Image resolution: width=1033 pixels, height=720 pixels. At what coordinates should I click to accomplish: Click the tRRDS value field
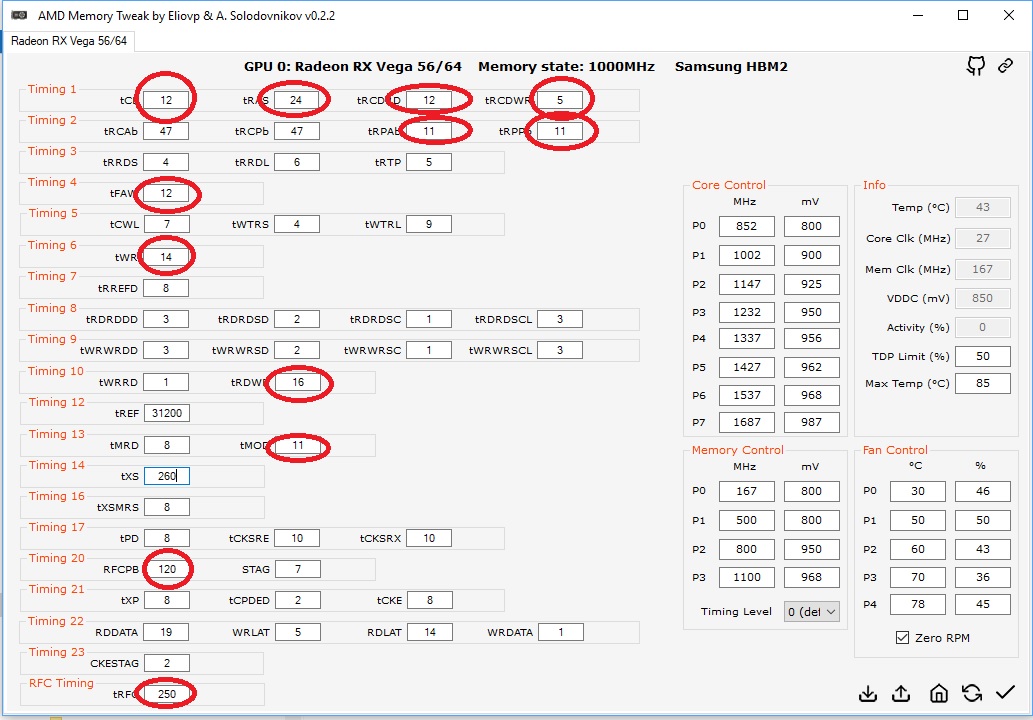[166, 162]
